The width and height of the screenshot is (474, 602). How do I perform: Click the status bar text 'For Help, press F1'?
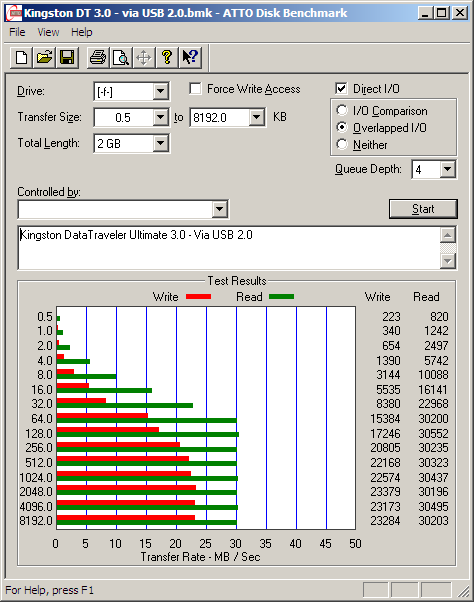pyautogui.click(x=50, y=590)
